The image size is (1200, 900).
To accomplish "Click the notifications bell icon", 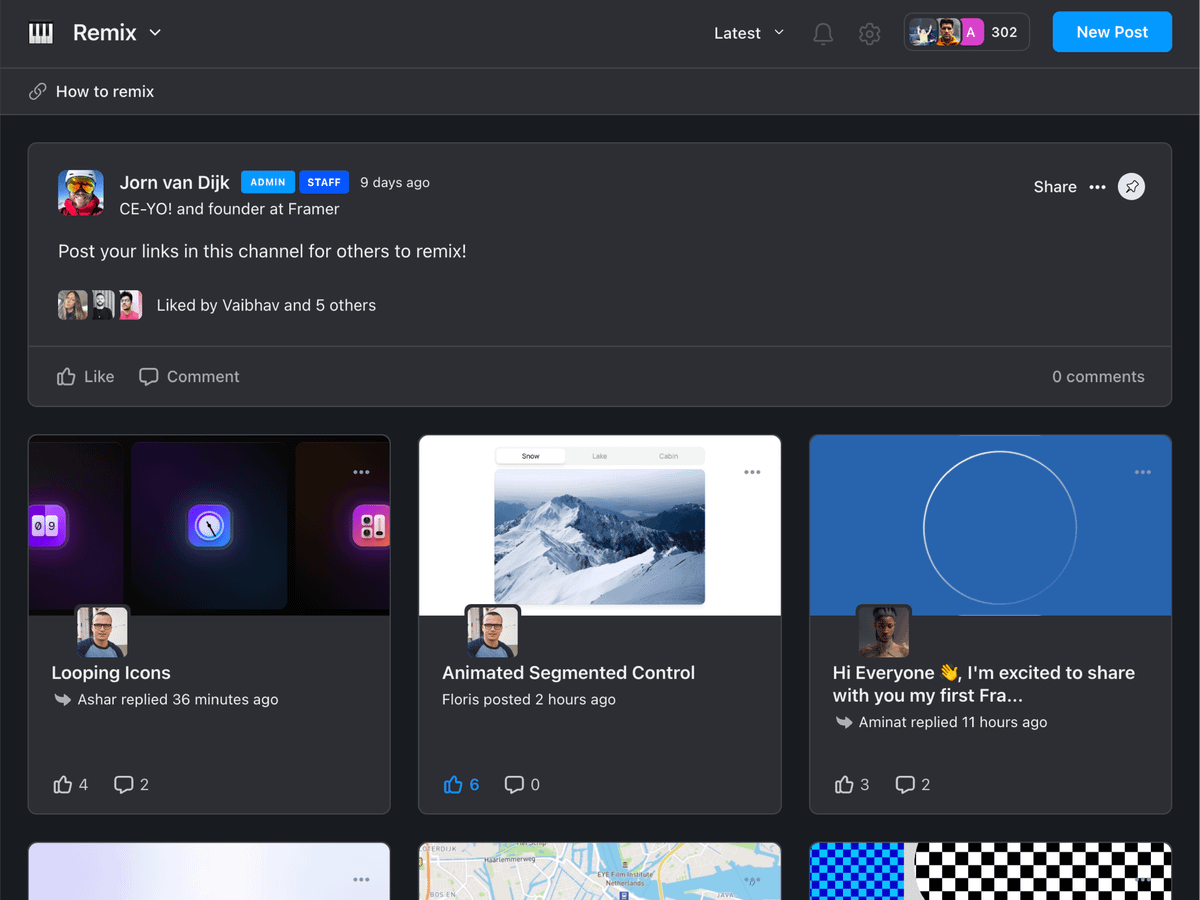I will [823, 33].
